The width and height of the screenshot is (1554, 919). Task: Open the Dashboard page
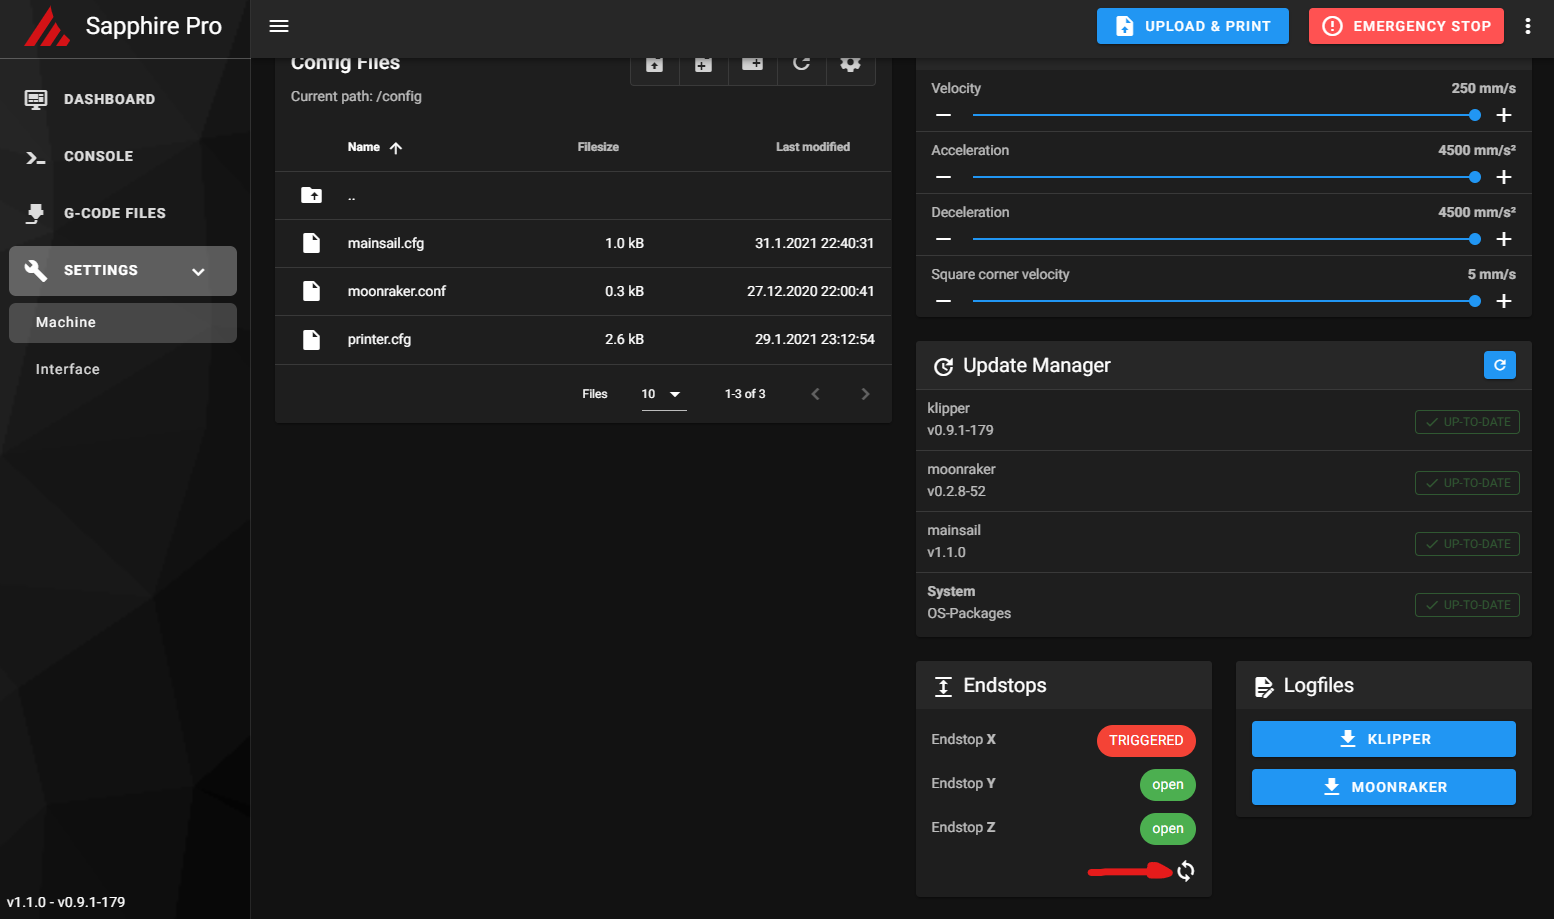click(x=109, y=99)
